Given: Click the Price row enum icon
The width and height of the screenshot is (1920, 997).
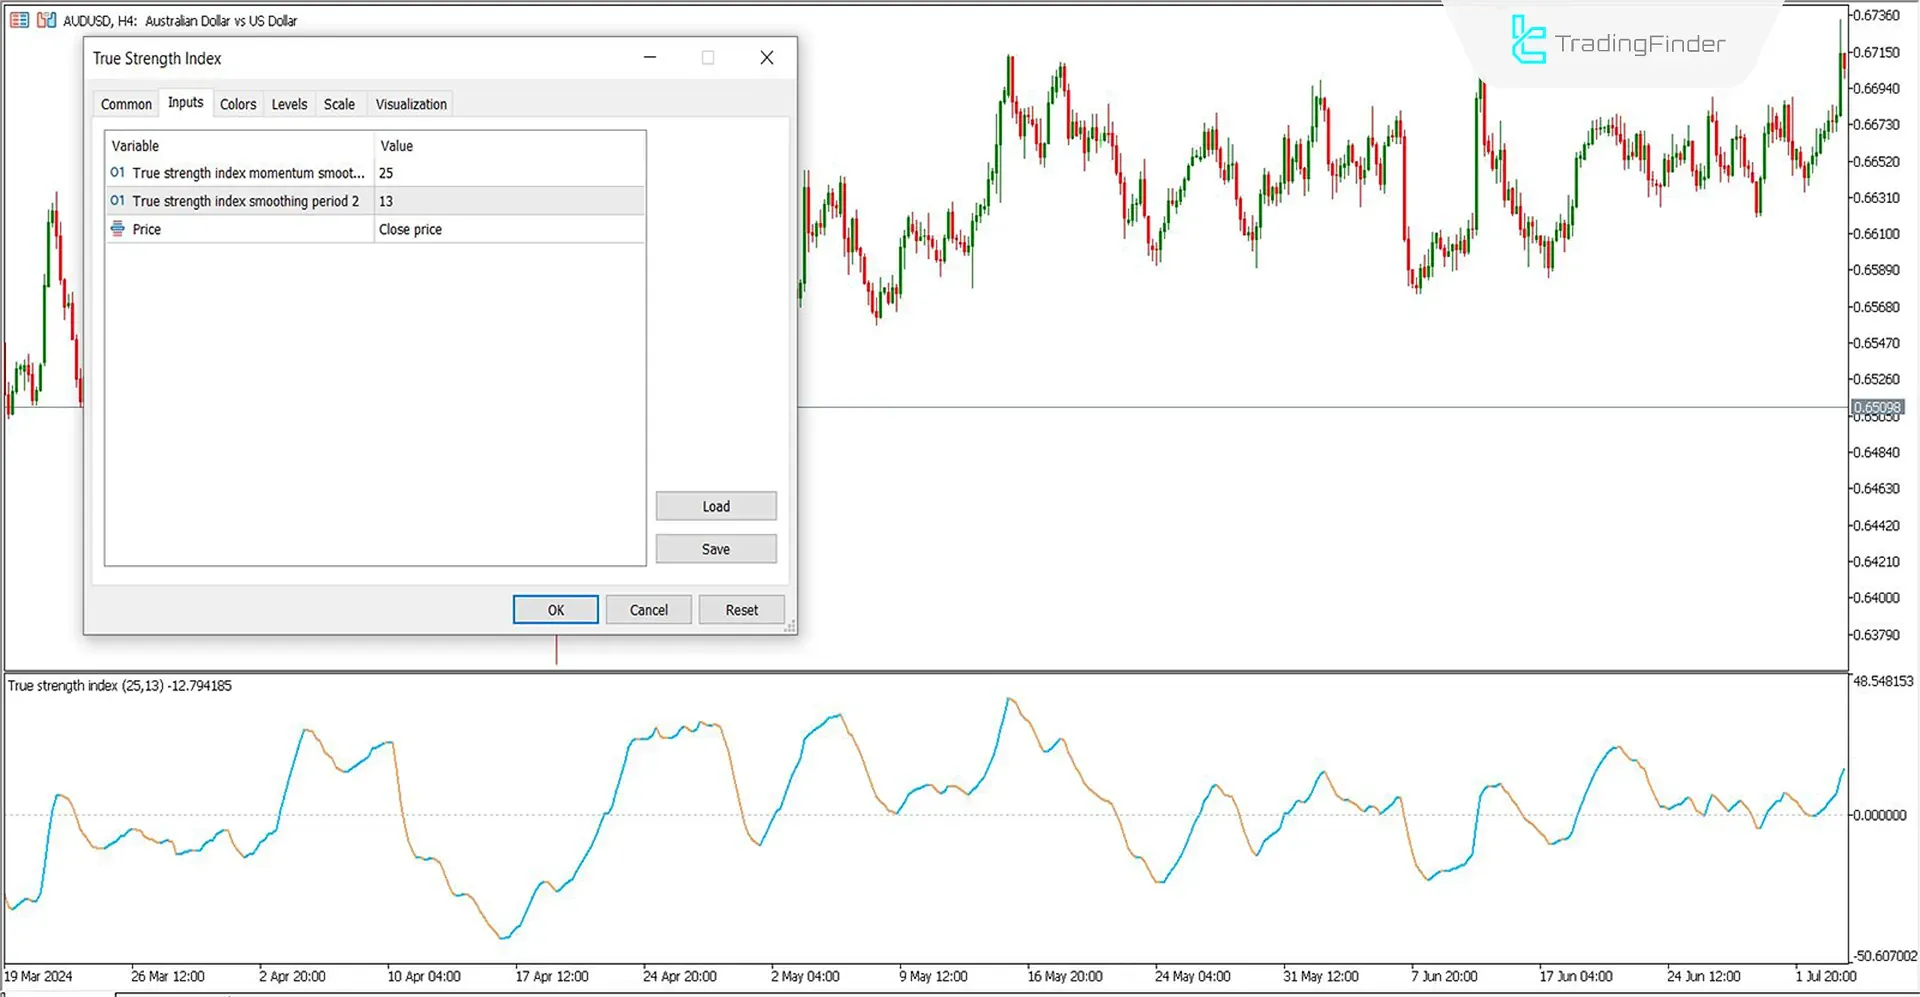Looking at the screenshot, I should (x=118, y=229).
